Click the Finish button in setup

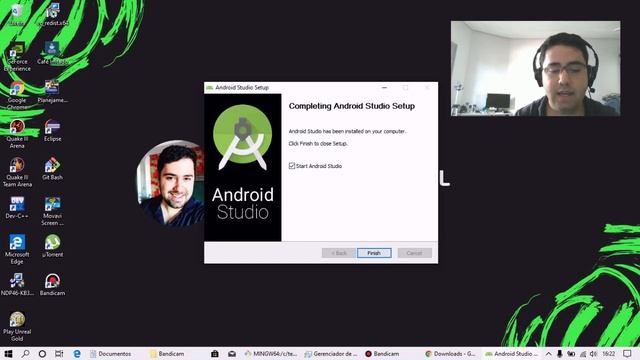[374, 253]
